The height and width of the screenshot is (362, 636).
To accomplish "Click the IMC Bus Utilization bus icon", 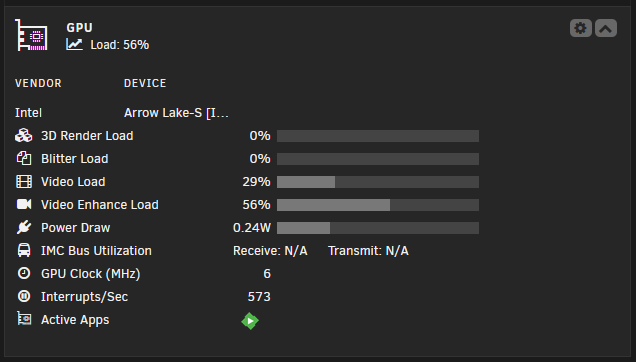I will pos(24,250).
